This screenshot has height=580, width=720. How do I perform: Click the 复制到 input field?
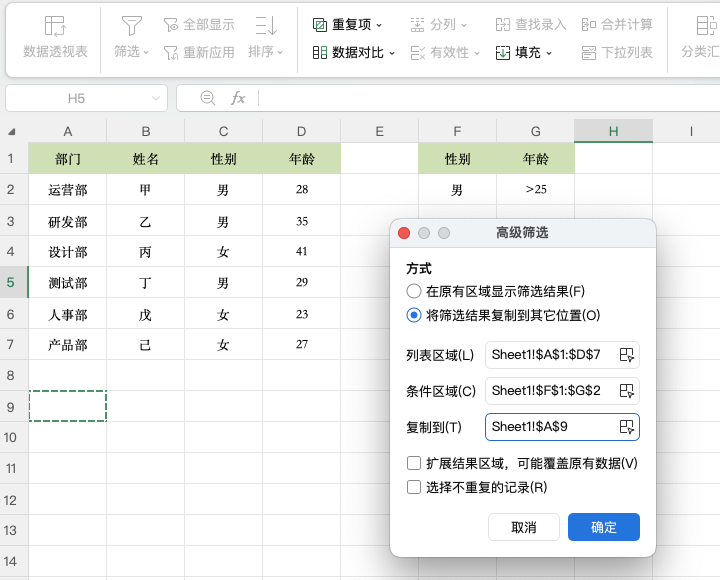(562, 427)
